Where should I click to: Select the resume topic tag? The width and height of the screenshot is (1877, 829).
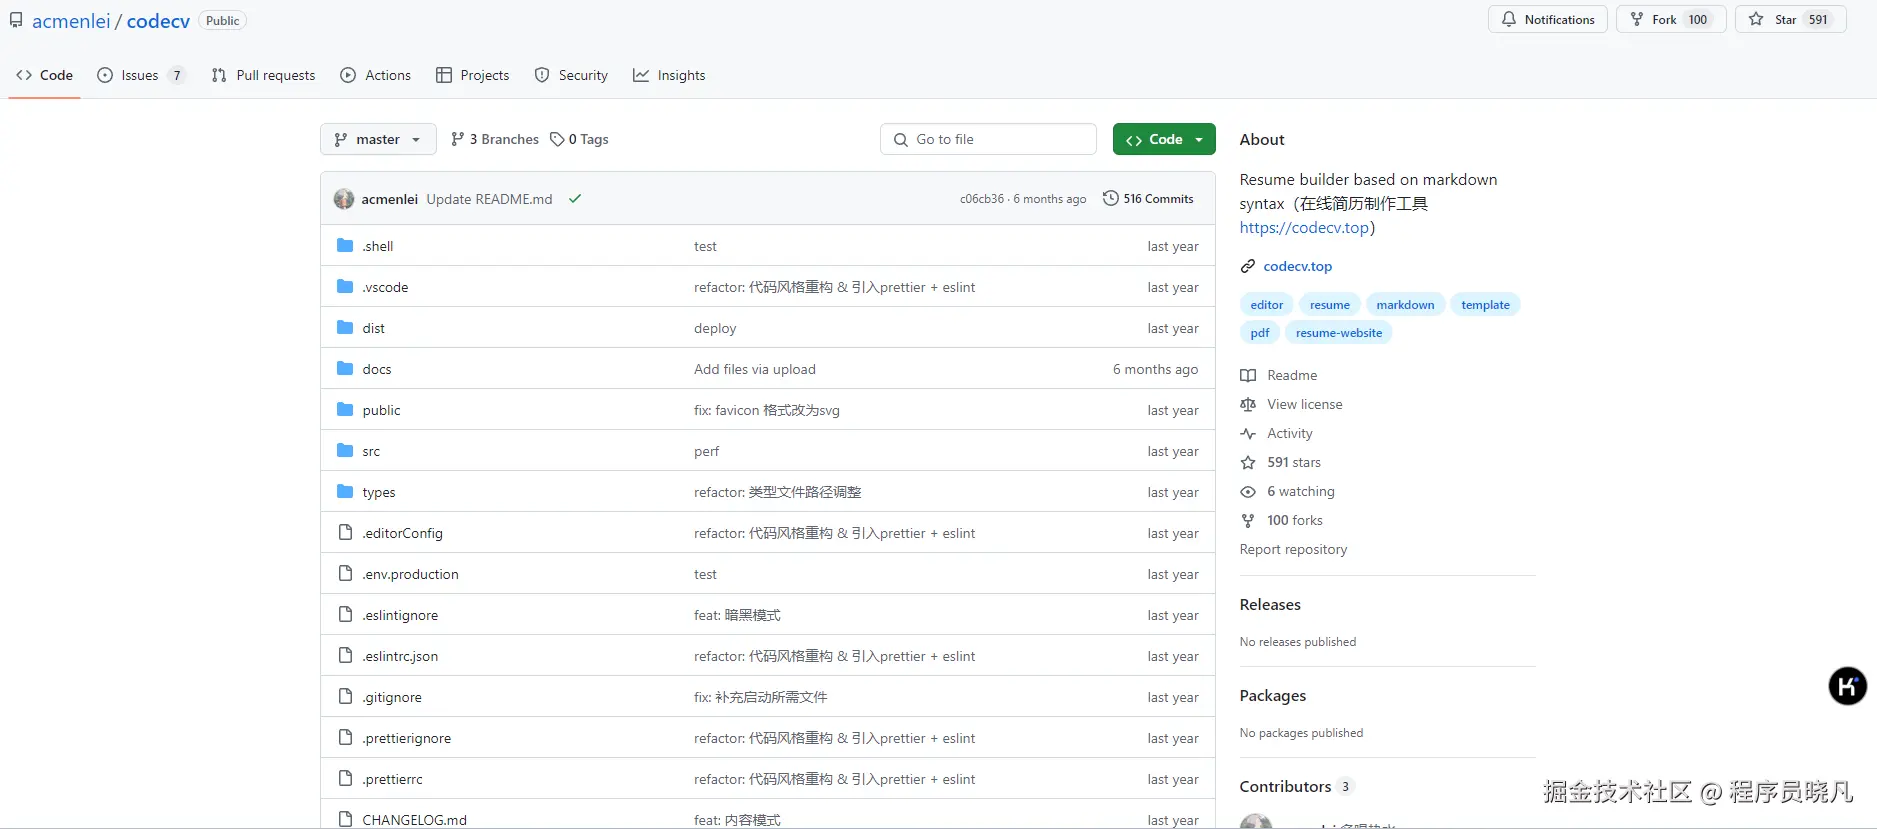click(1329, 305)
